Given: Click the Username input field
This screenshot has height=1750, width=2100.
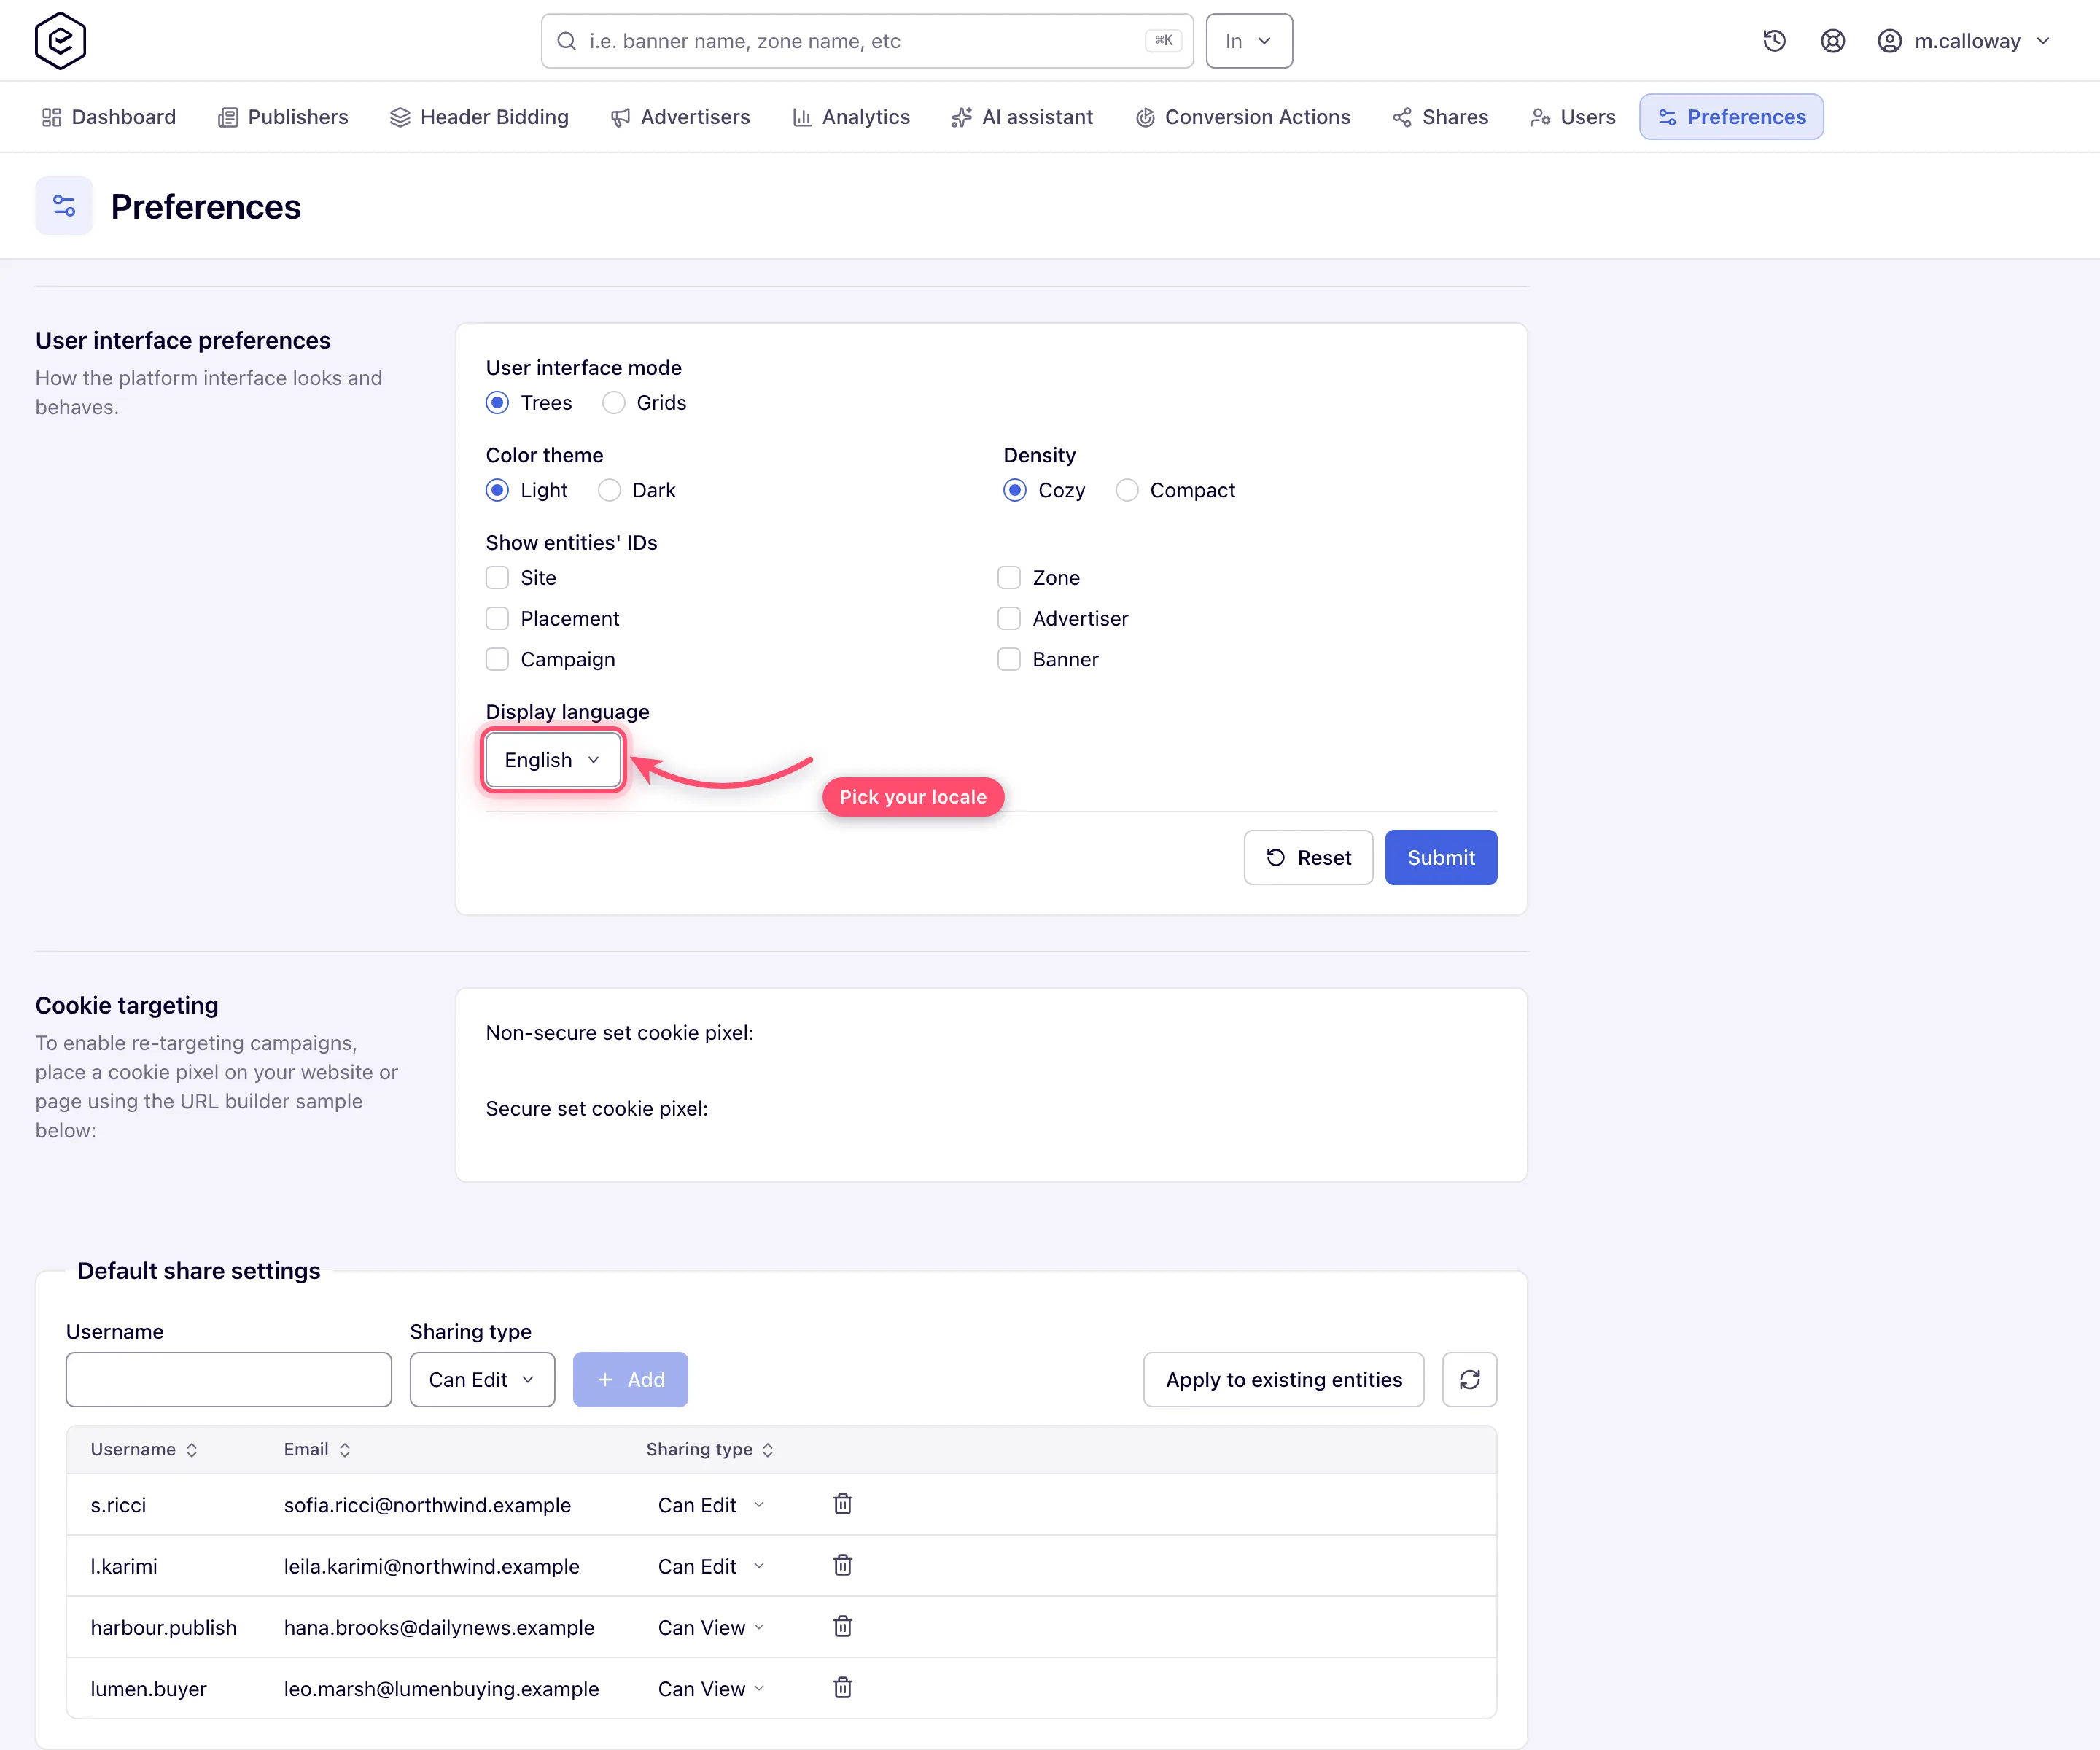Looking at the screenshot, I should pyautogui.click(x=229, y=1380).
